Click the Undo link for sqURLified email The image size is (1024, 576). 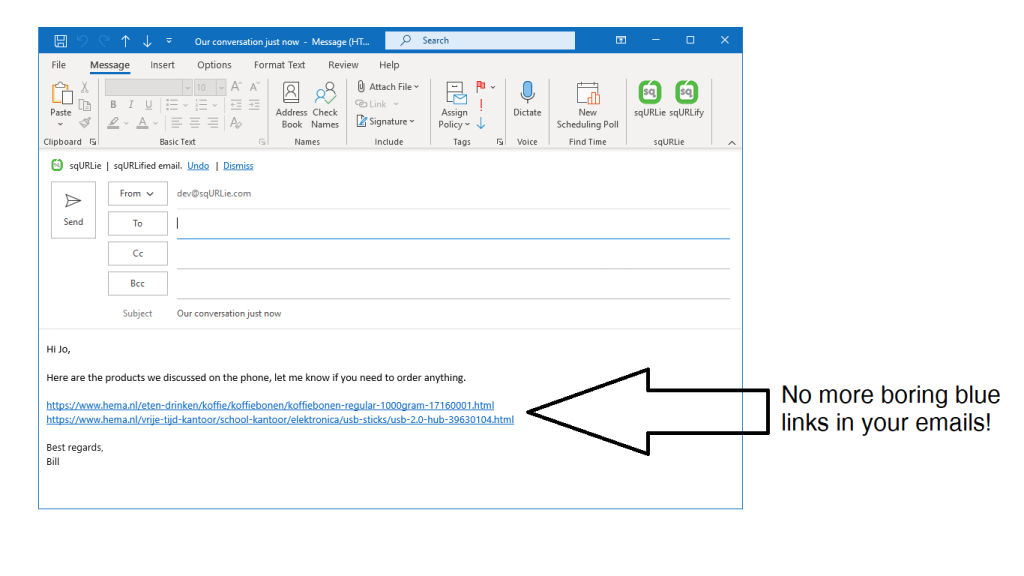197,165
